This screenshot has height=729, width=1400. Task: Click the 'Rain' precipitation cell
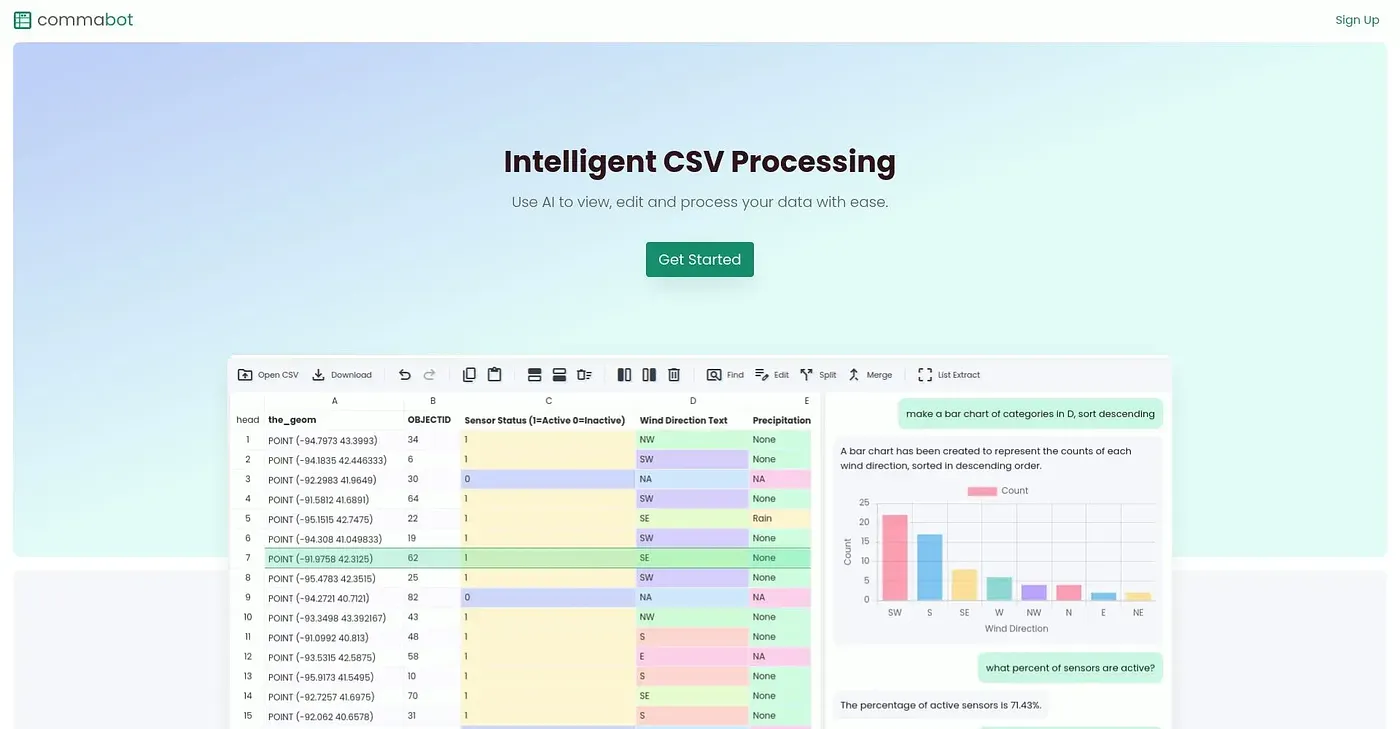pos(780,519)
